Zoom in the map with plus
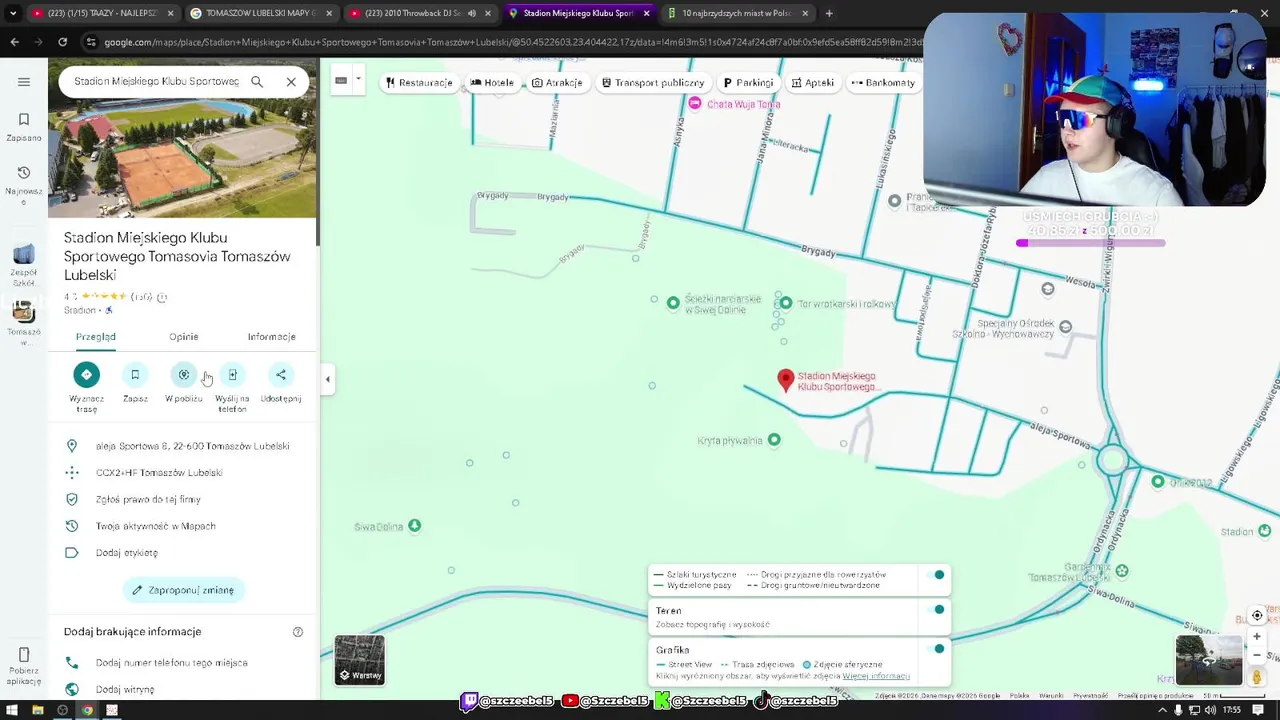 tap(1257, 637)
